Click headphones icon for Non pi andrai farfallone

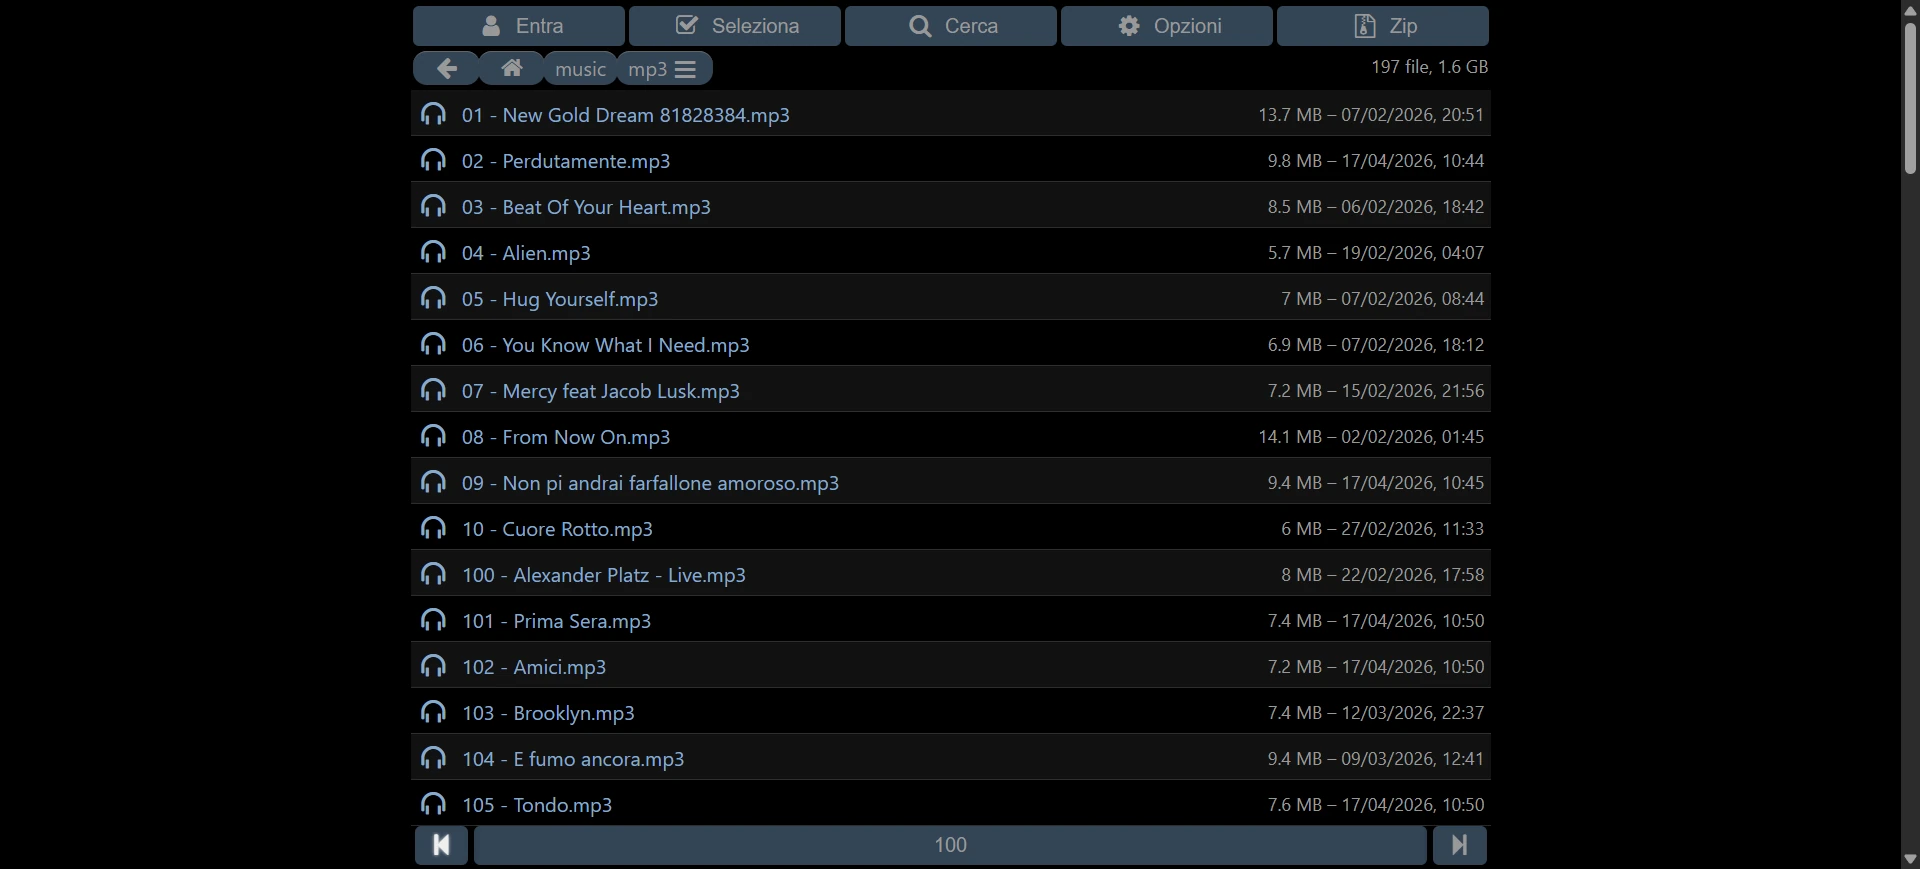pyautogui.click(x=433, y=482)
